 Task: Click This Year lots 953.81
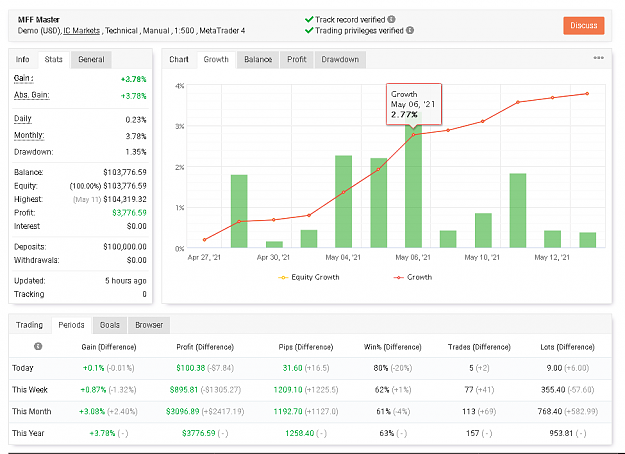pyautogui.click(x=561, y=433)
